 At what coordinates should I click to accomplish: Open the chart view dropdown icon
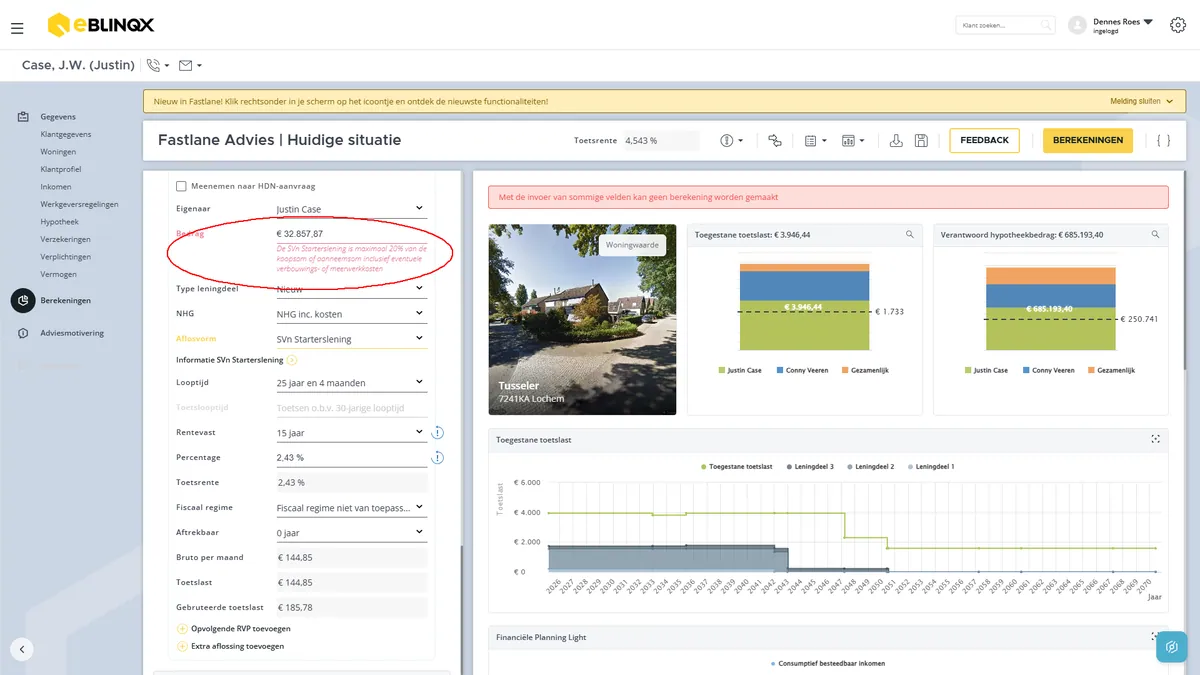pyautogui.click(x=853, y=141)
